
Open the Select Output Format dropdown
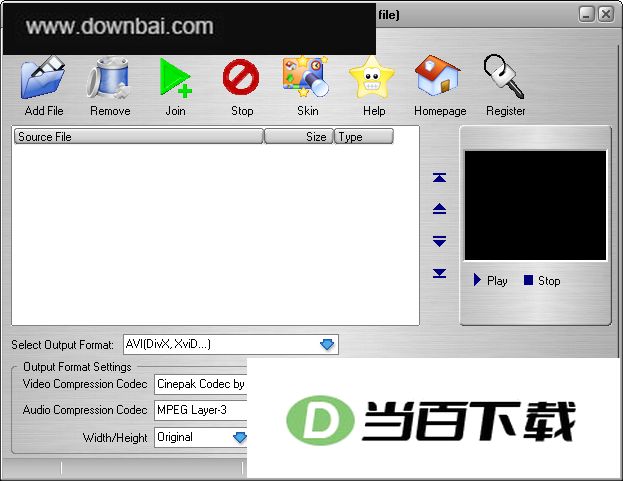[327, 344]
